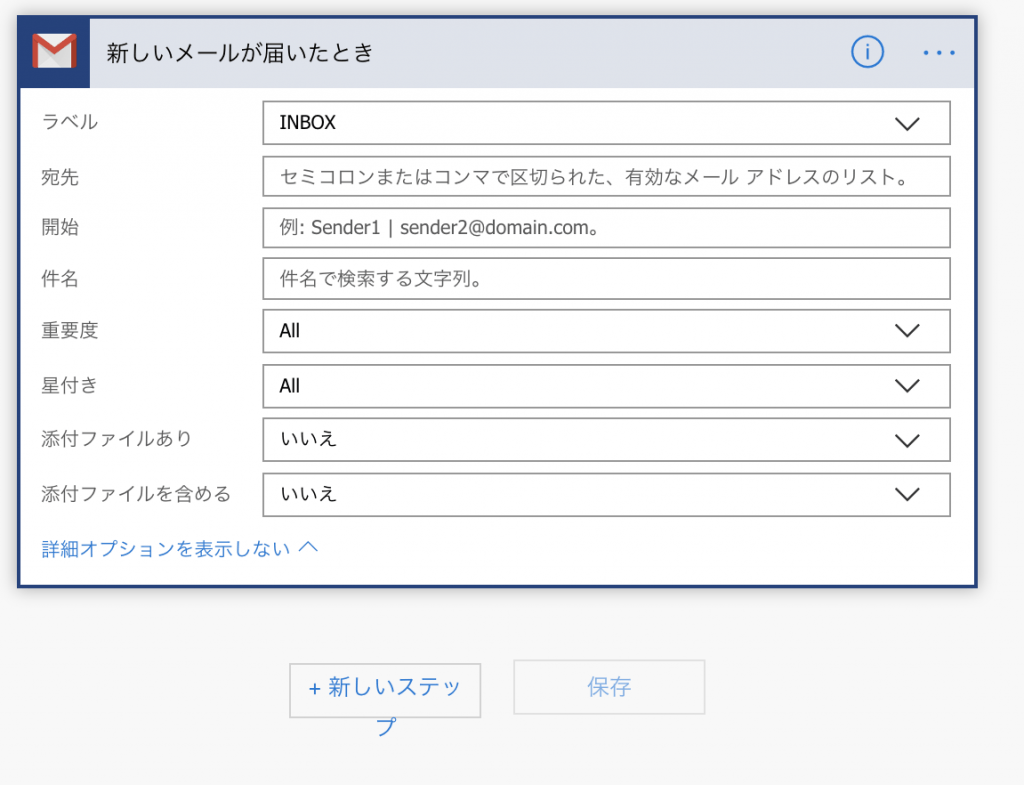This screenshot has width=1024, height=785.
Task: Click the up chevron beside 詳細オプションを表示しない
Action: click(x=308, y=547)
